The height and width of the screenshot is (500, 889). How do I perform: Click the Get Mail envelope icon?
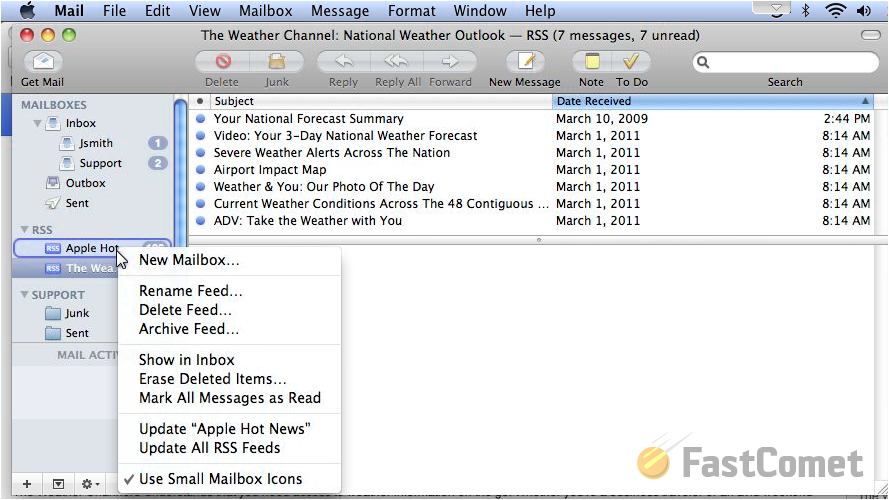[x=43, y=61]
